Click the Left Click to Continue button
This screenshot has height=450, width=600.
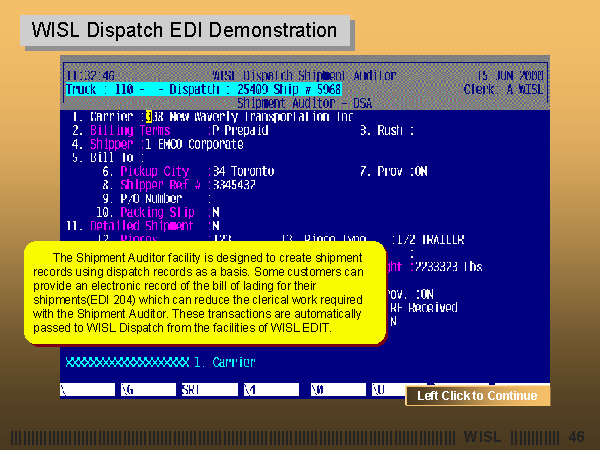(x=478, y=396)
